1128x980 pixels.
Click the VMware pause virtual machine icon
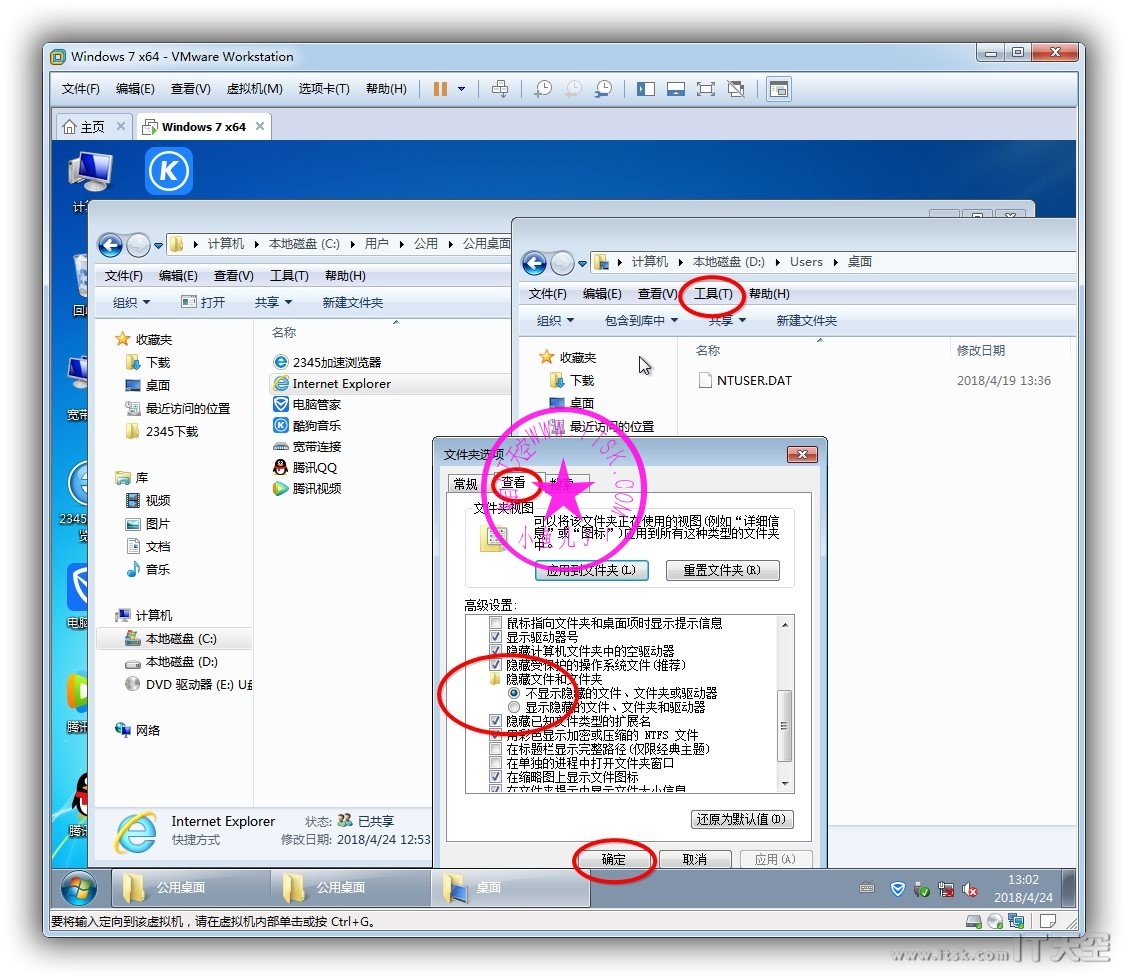440,89
